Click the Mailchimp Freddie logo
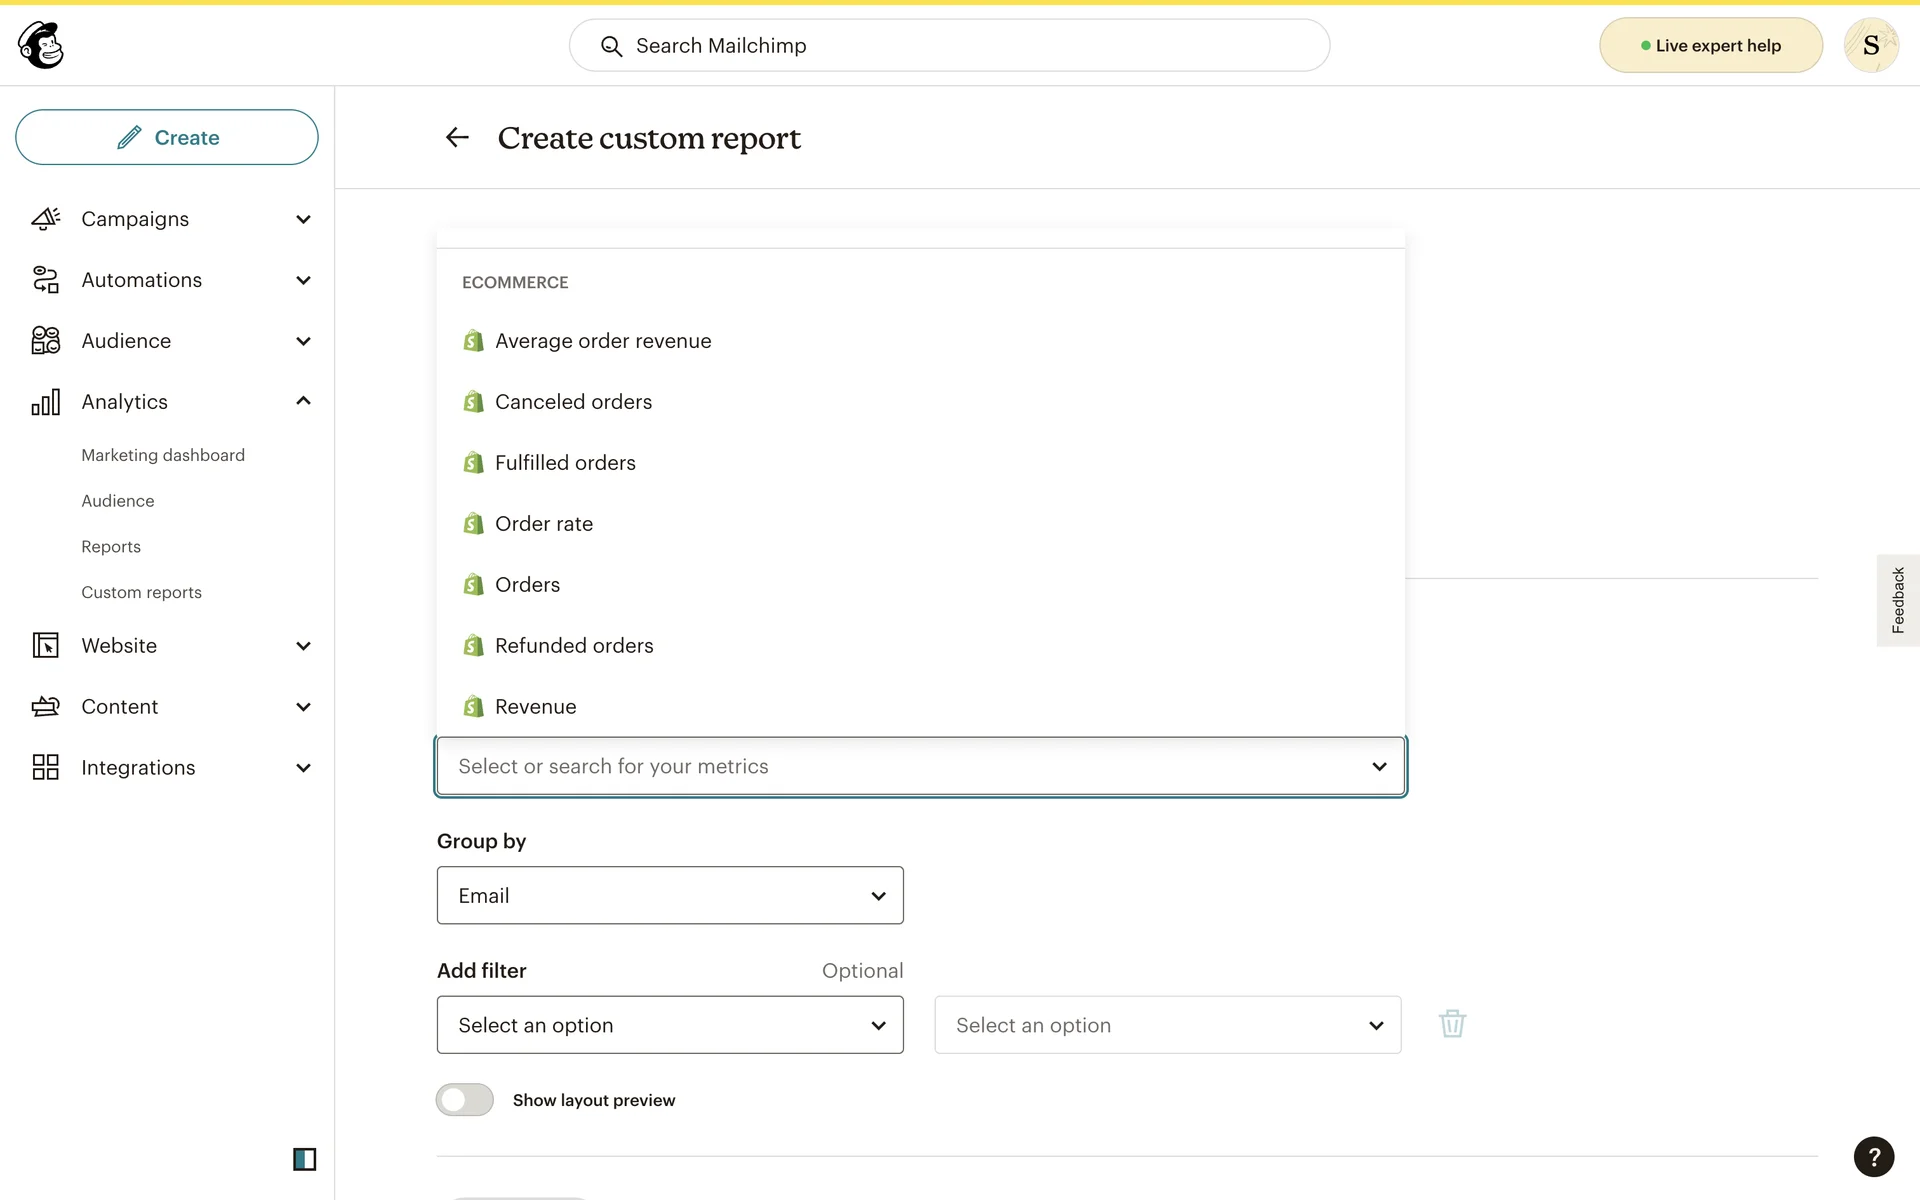This screenshot has width=1920, height=1200. (x=41, y=45)
